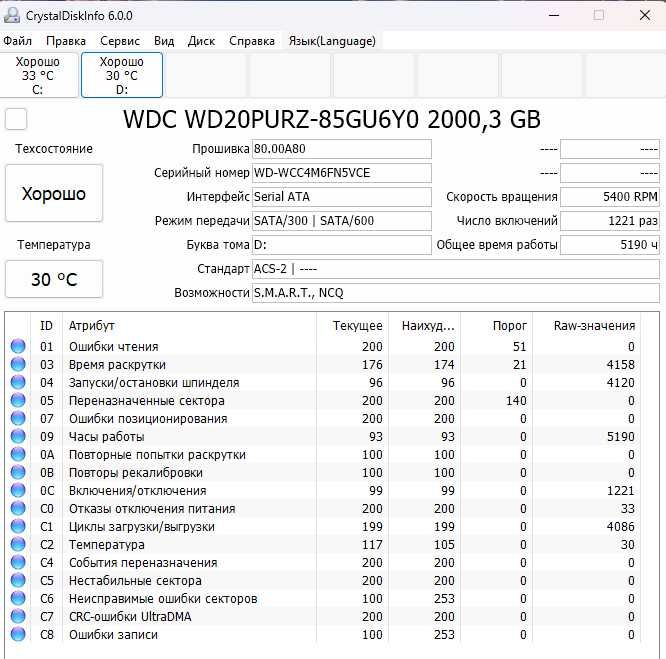The image size is (666, 659).
Task: Click status orb for Ошибки чтения row
Action: (18, 346)
